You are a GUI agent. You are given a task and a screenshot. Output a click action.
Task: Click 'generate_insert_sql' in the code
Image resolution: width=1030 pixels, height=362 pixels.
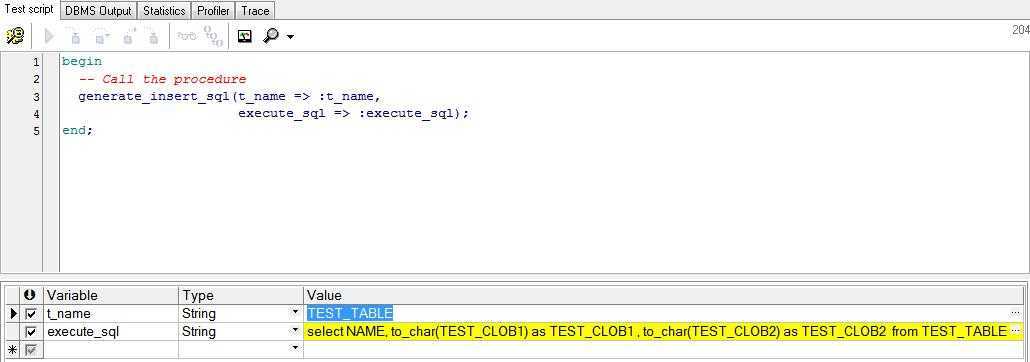pos(154,97)
